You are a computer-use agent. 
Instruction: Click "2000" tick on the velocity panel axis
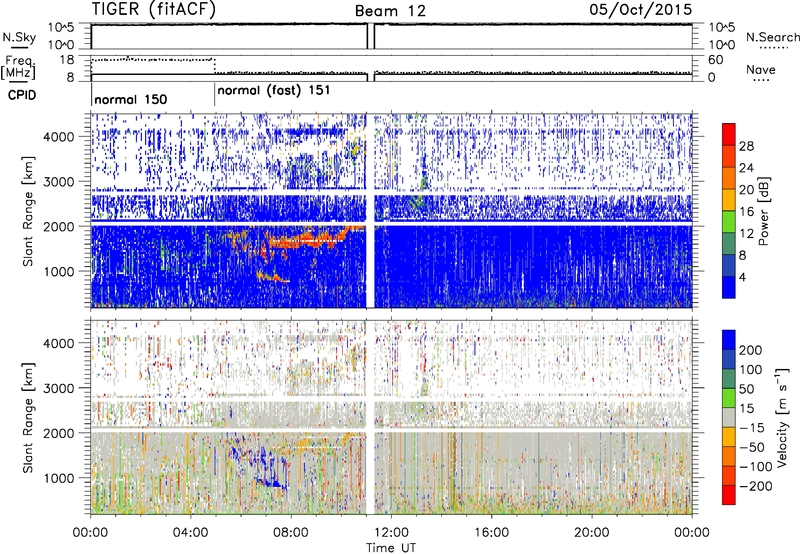click(58, 433)
